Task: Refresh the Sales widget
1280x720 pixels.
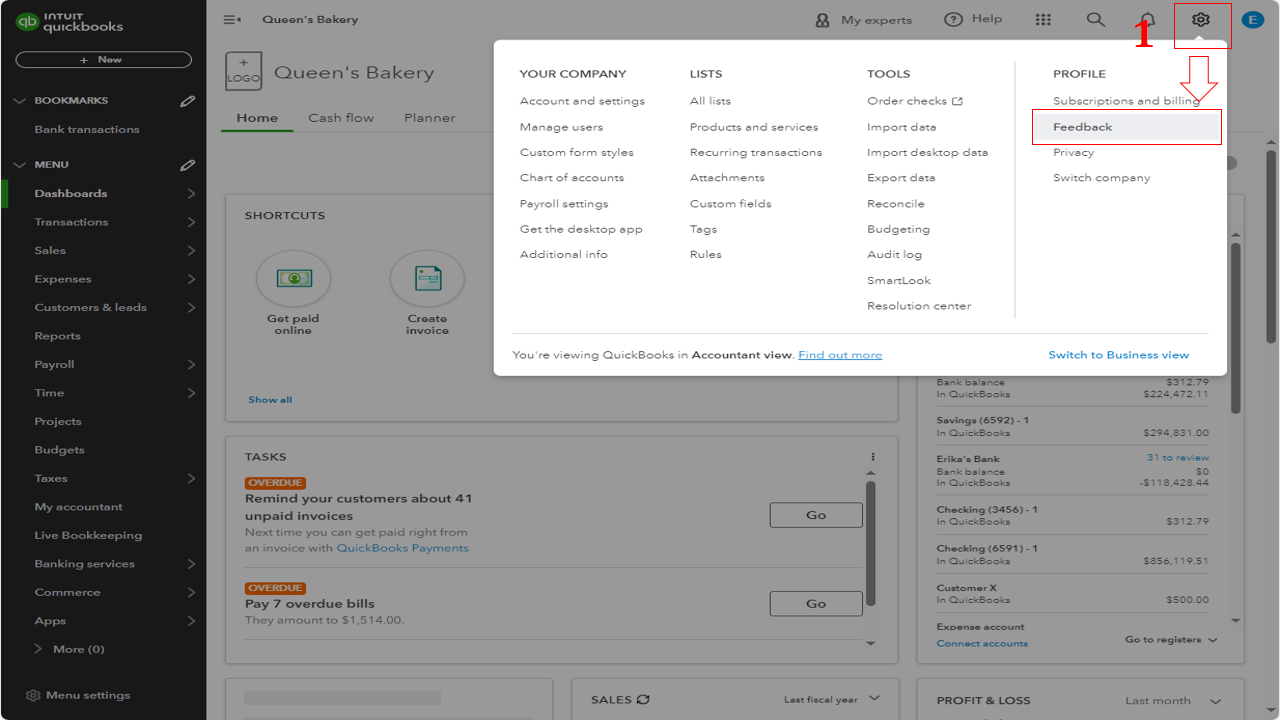Action: coord(643,700)
